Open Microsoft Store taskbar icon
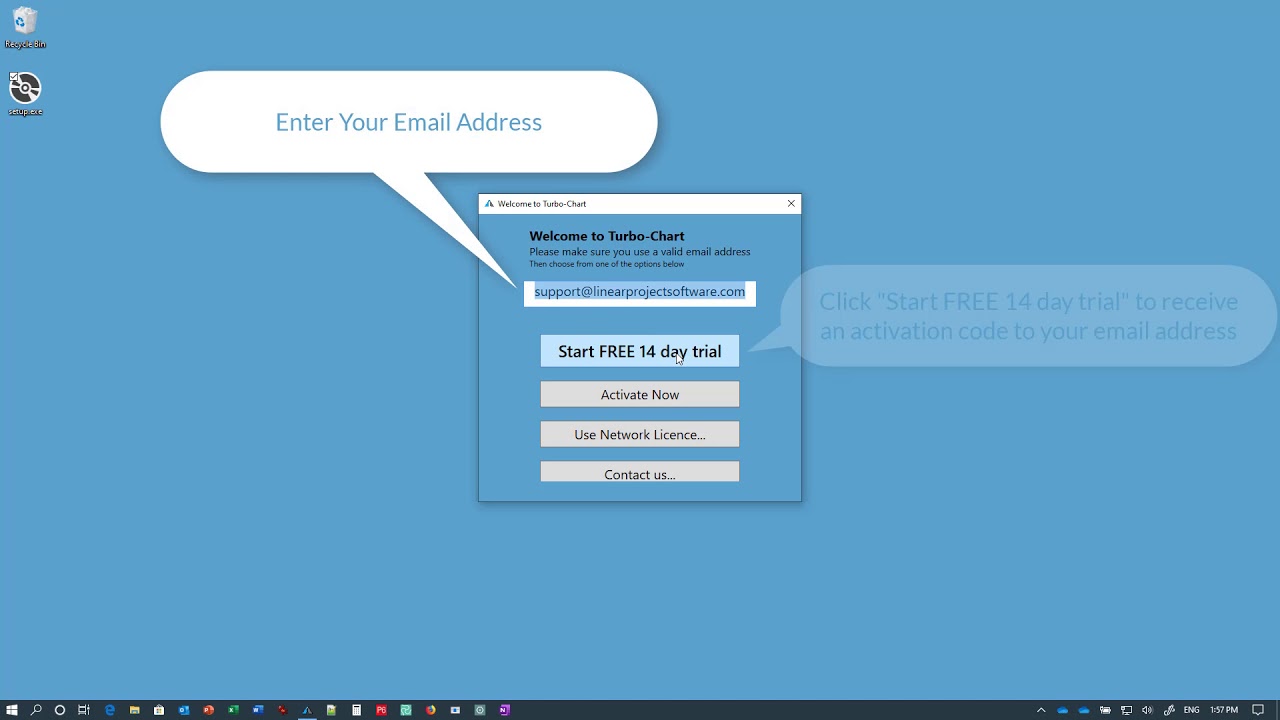The height and width of the screenshot is (720, 1280). tap(159, 710)
